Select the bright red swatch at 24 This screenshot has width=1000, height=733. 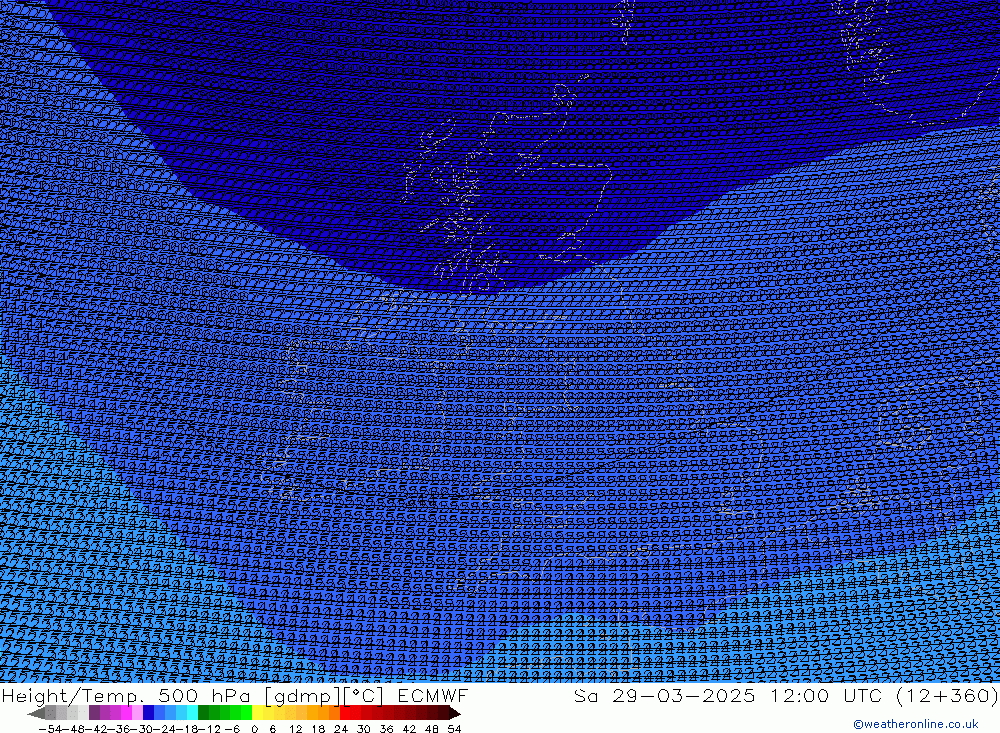(345, 713)
